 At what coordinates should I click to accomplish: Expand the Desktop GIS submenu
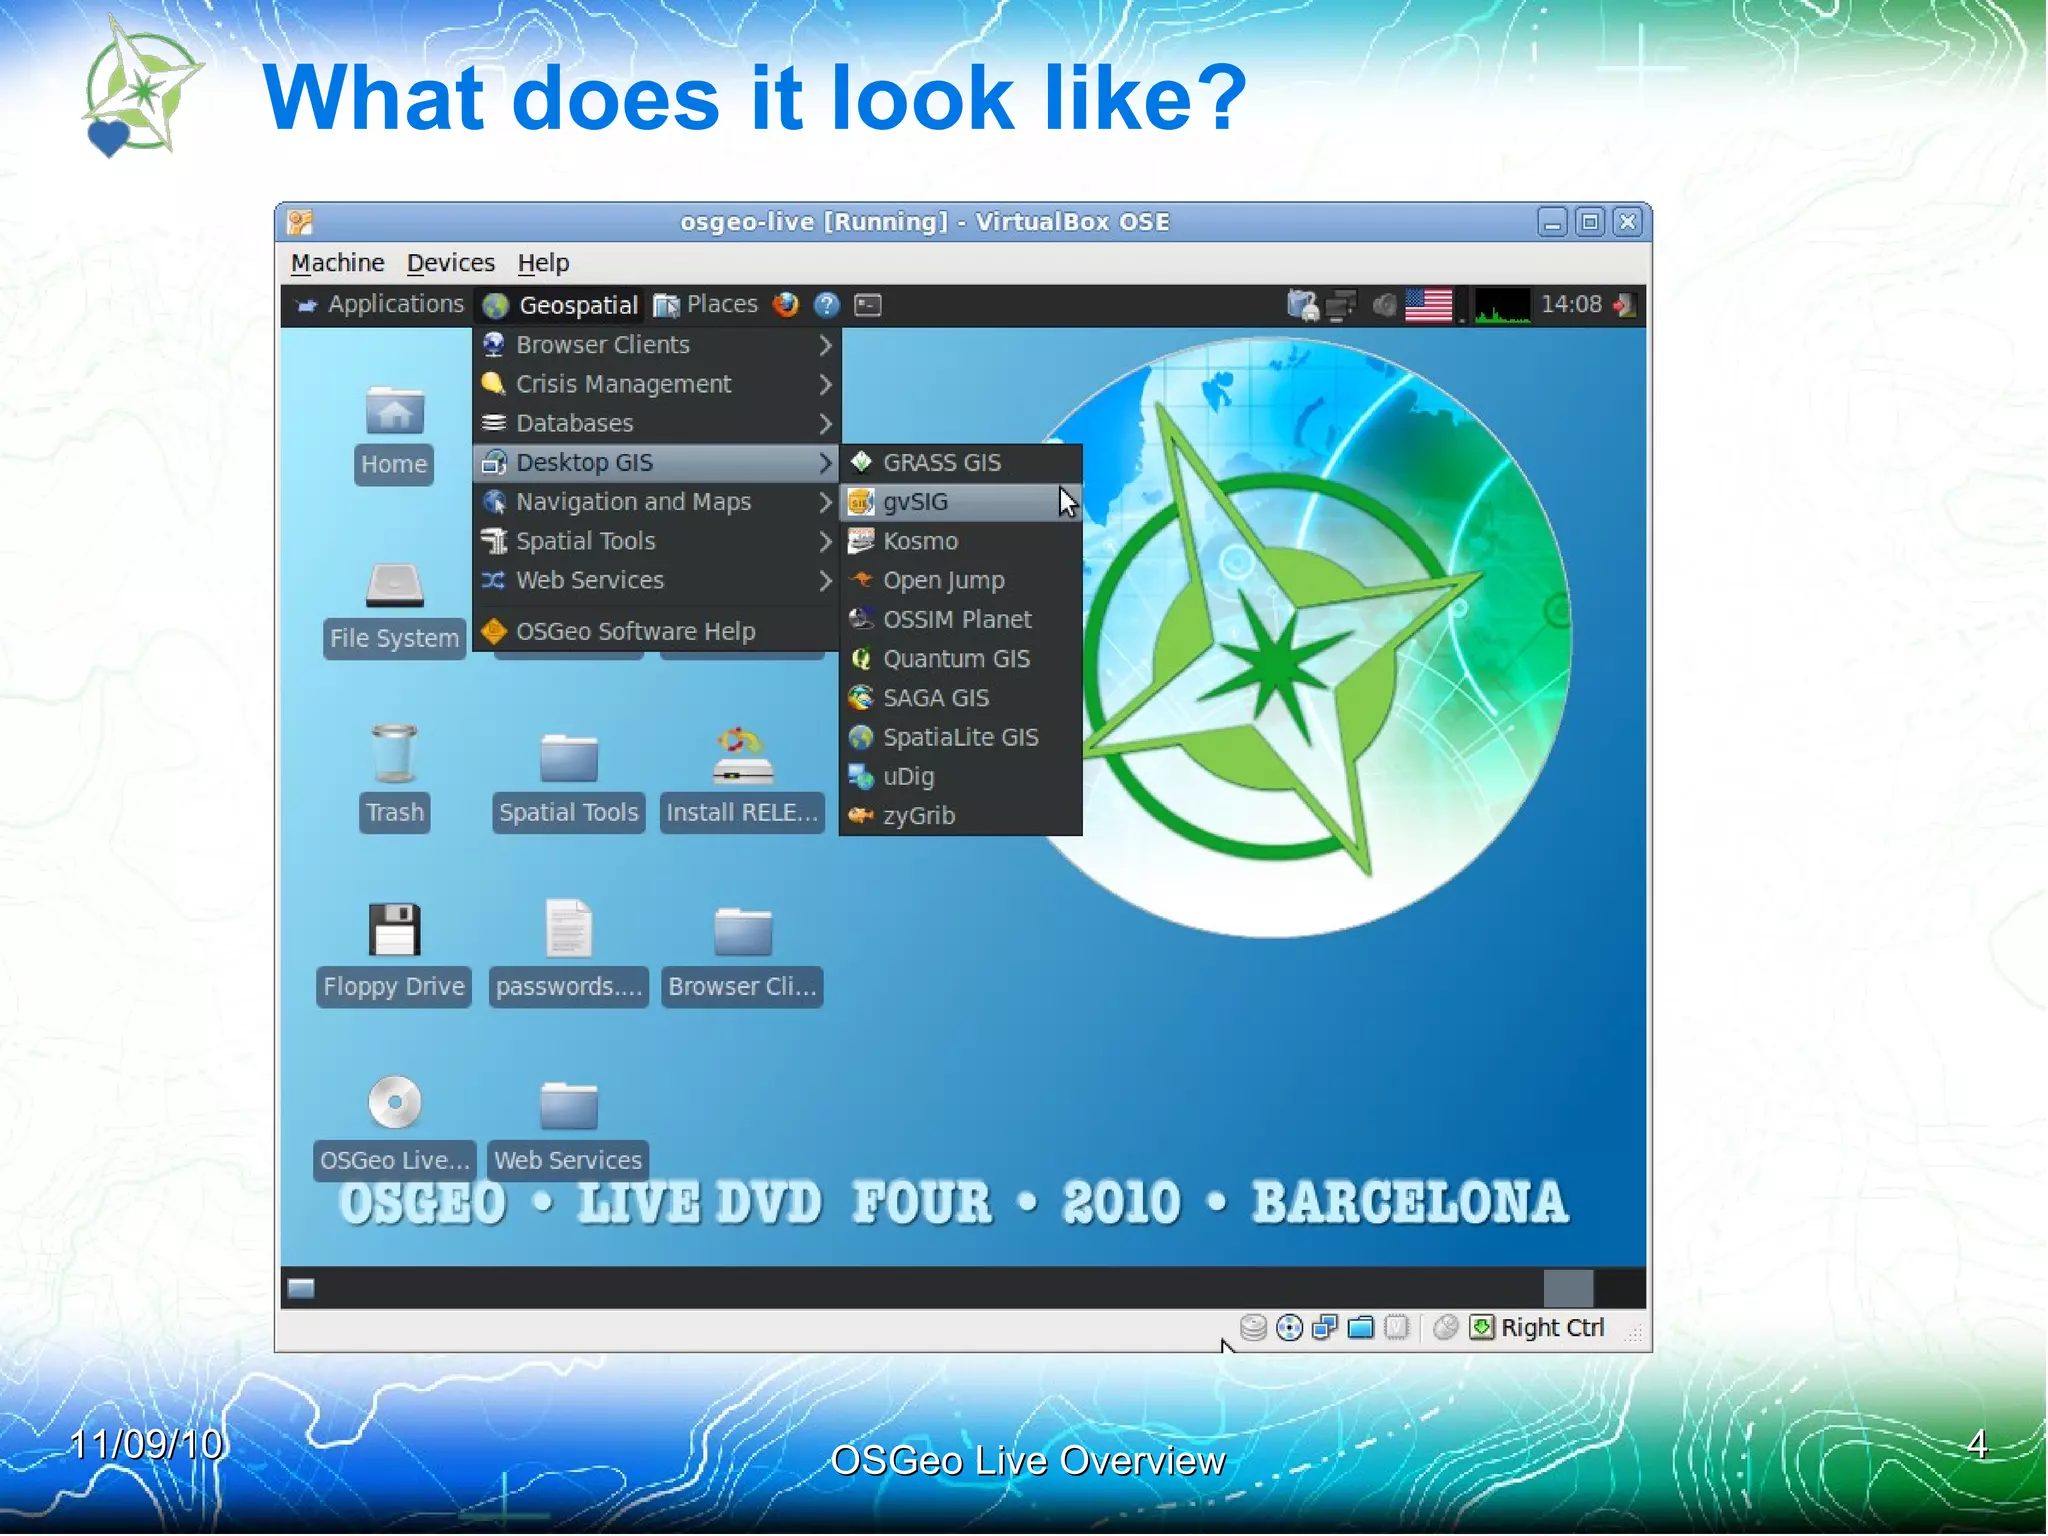pyautogui.click(x=656, y=462)
